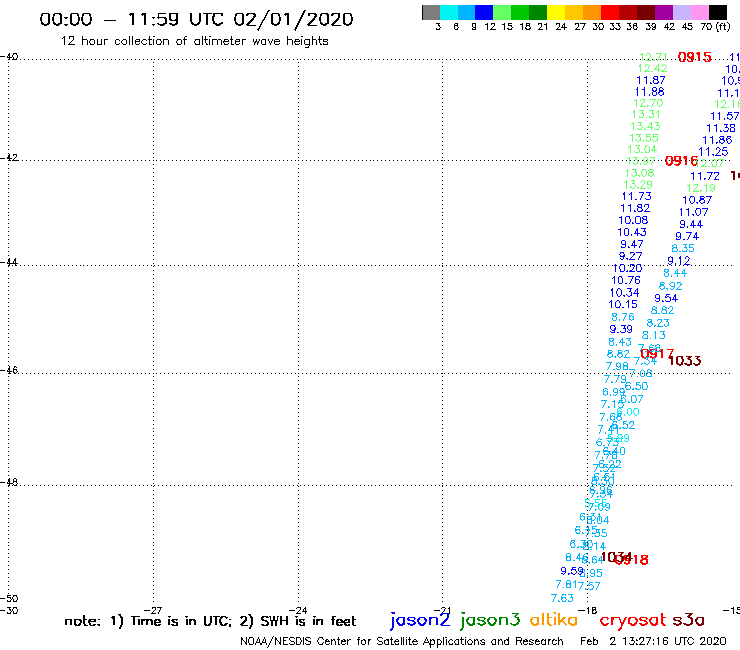Click the longitude axis label -24
The image size is (740, 650).
coord(298,610)
